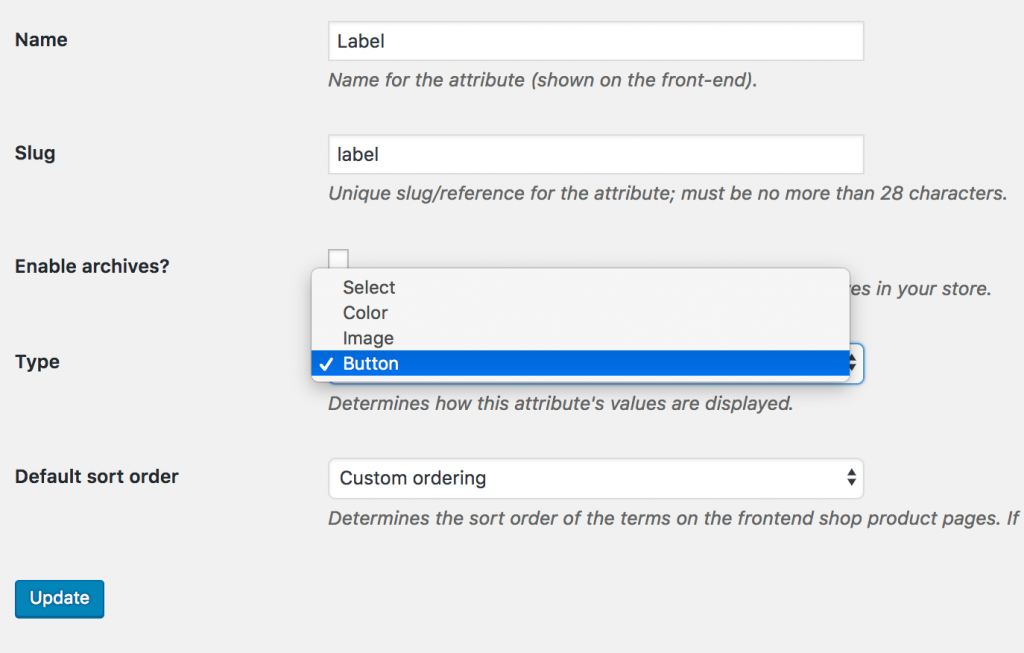
Task: Click the Slug input containing "label"
Action: tap(595, 154)
